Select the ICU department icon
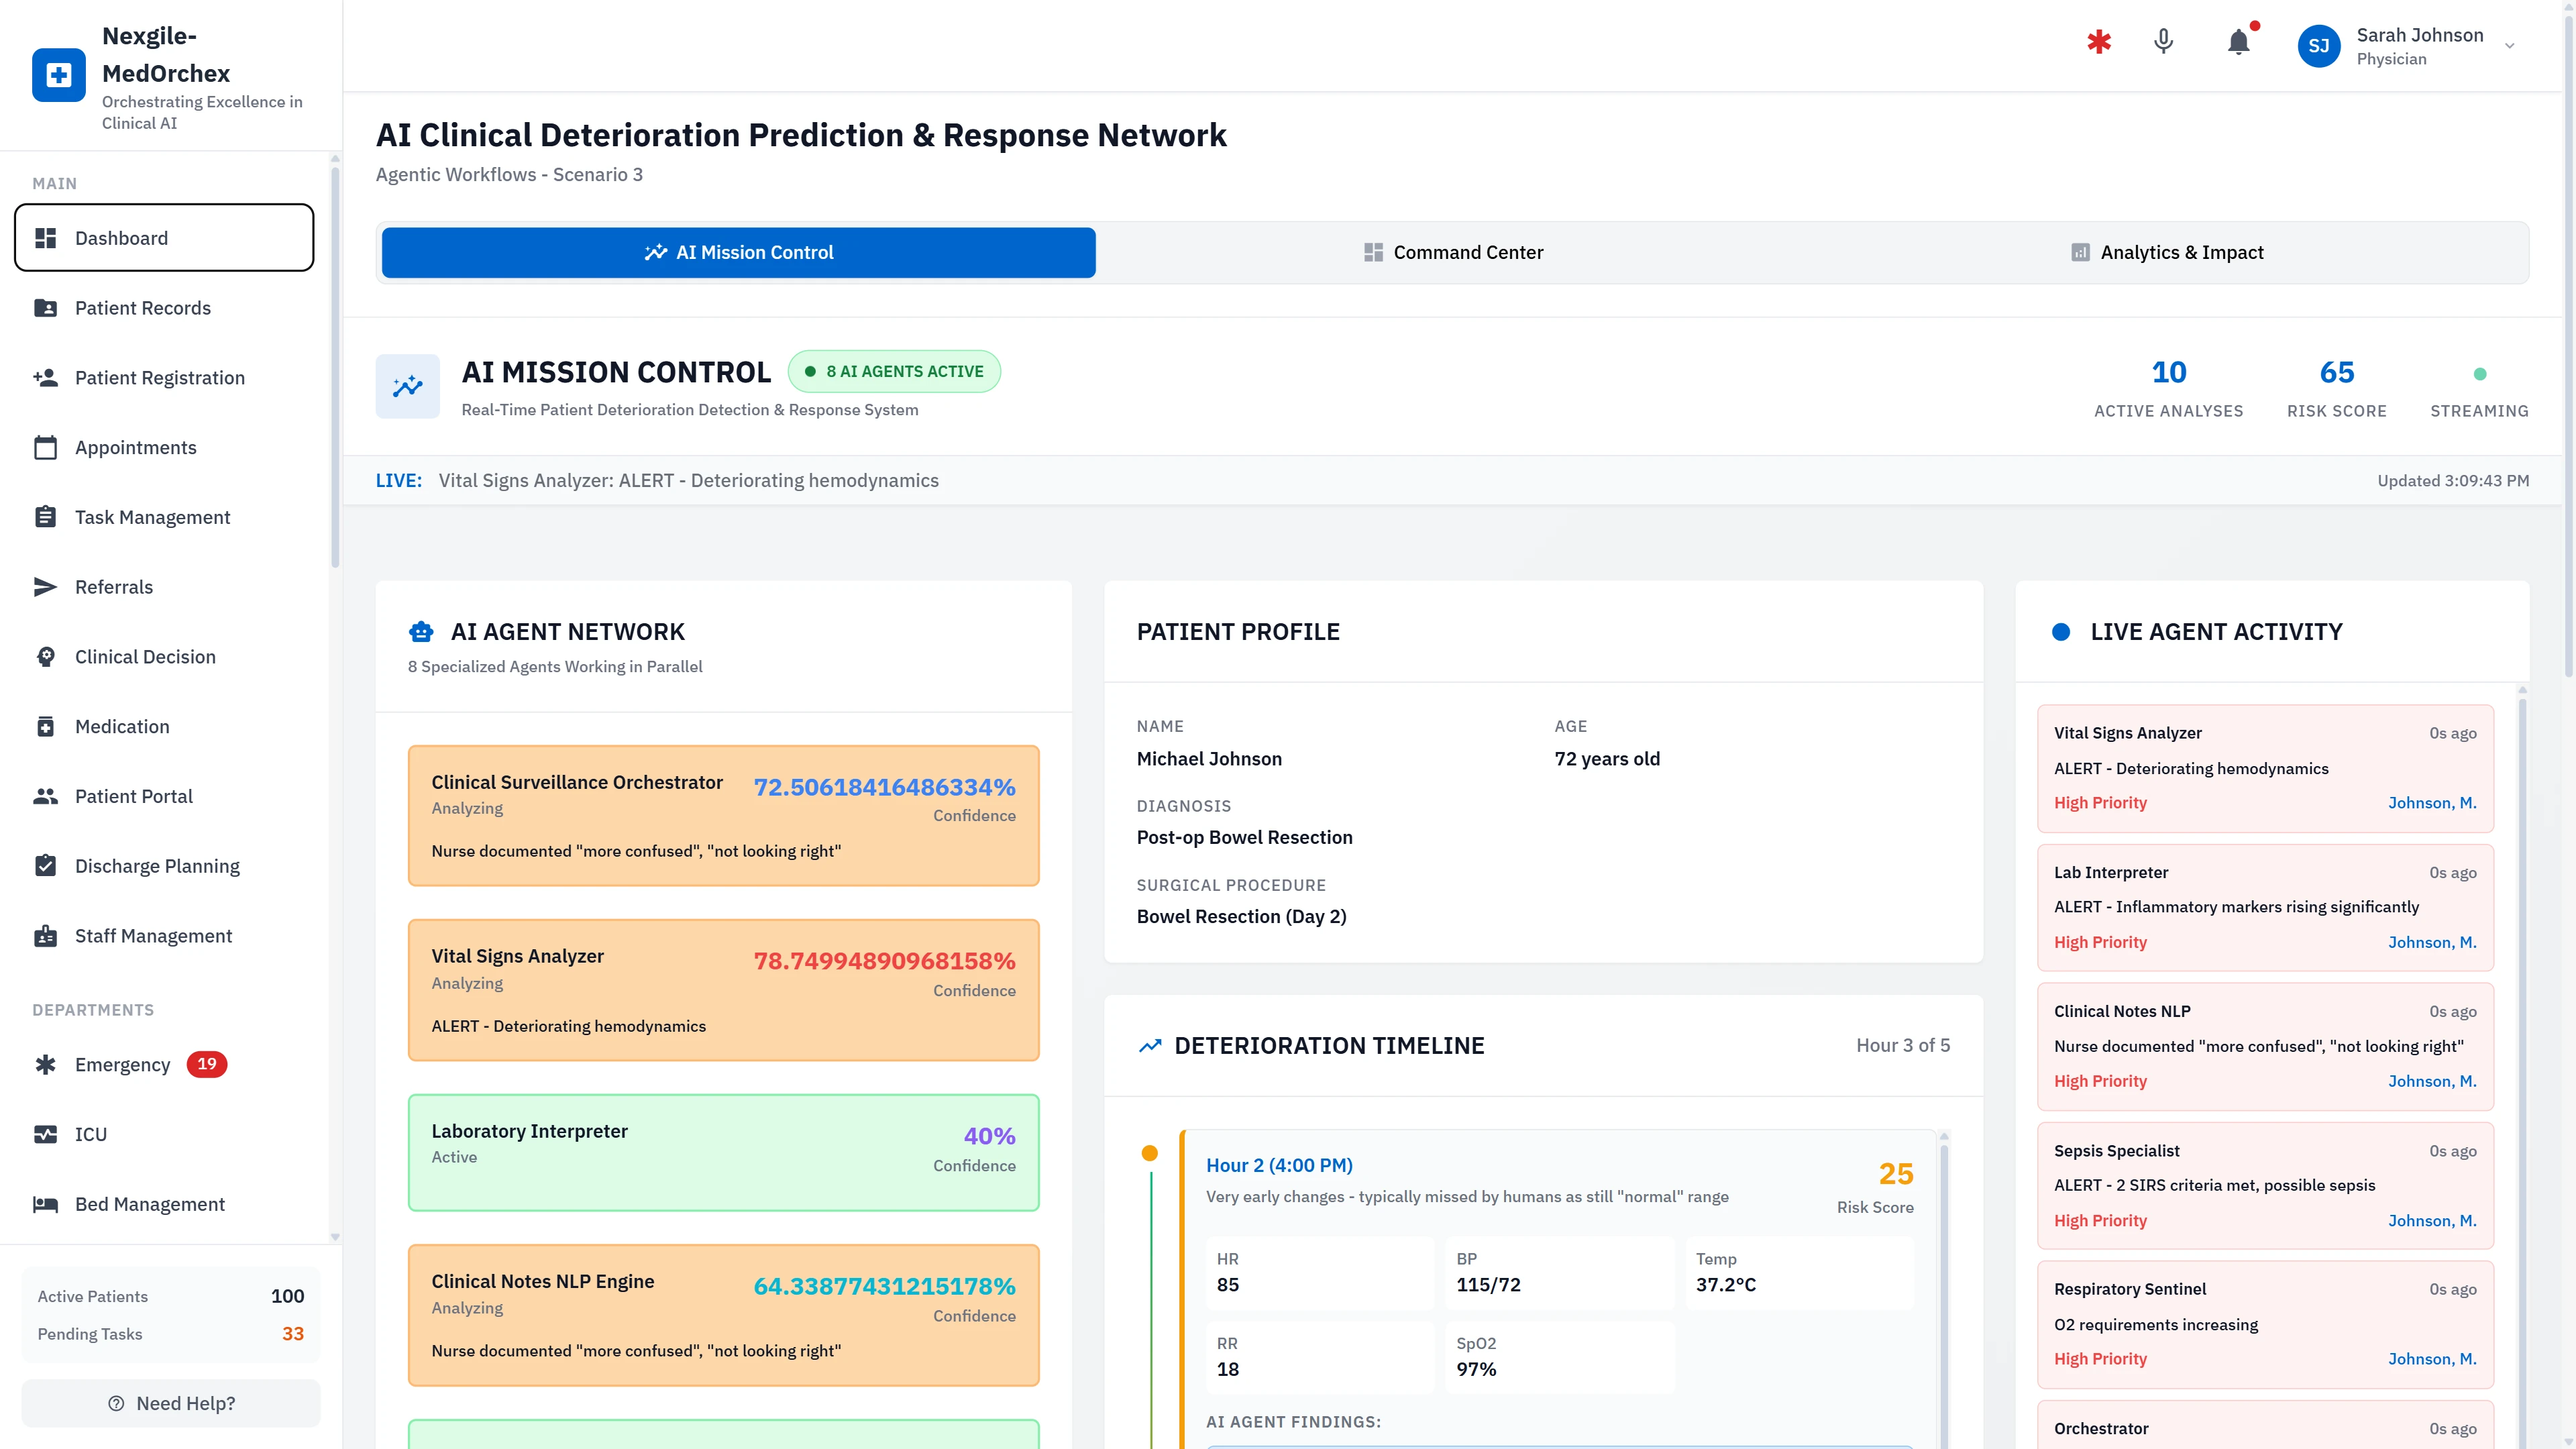The image size is (2576, 1449). pos(46,1134)
